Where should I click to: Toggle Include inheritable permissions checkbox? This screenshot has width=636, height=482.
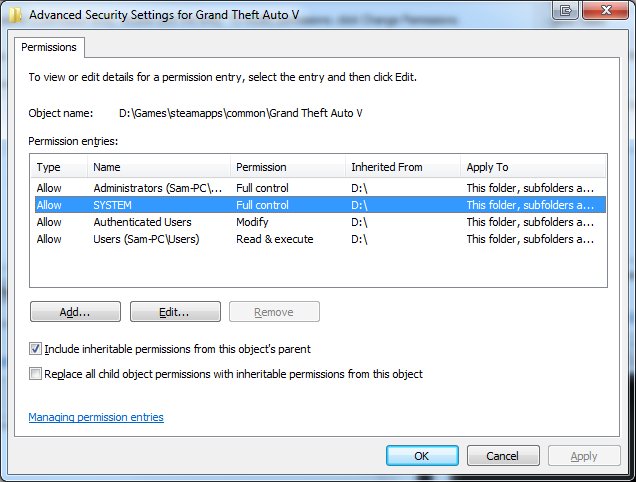pos(36,349)
